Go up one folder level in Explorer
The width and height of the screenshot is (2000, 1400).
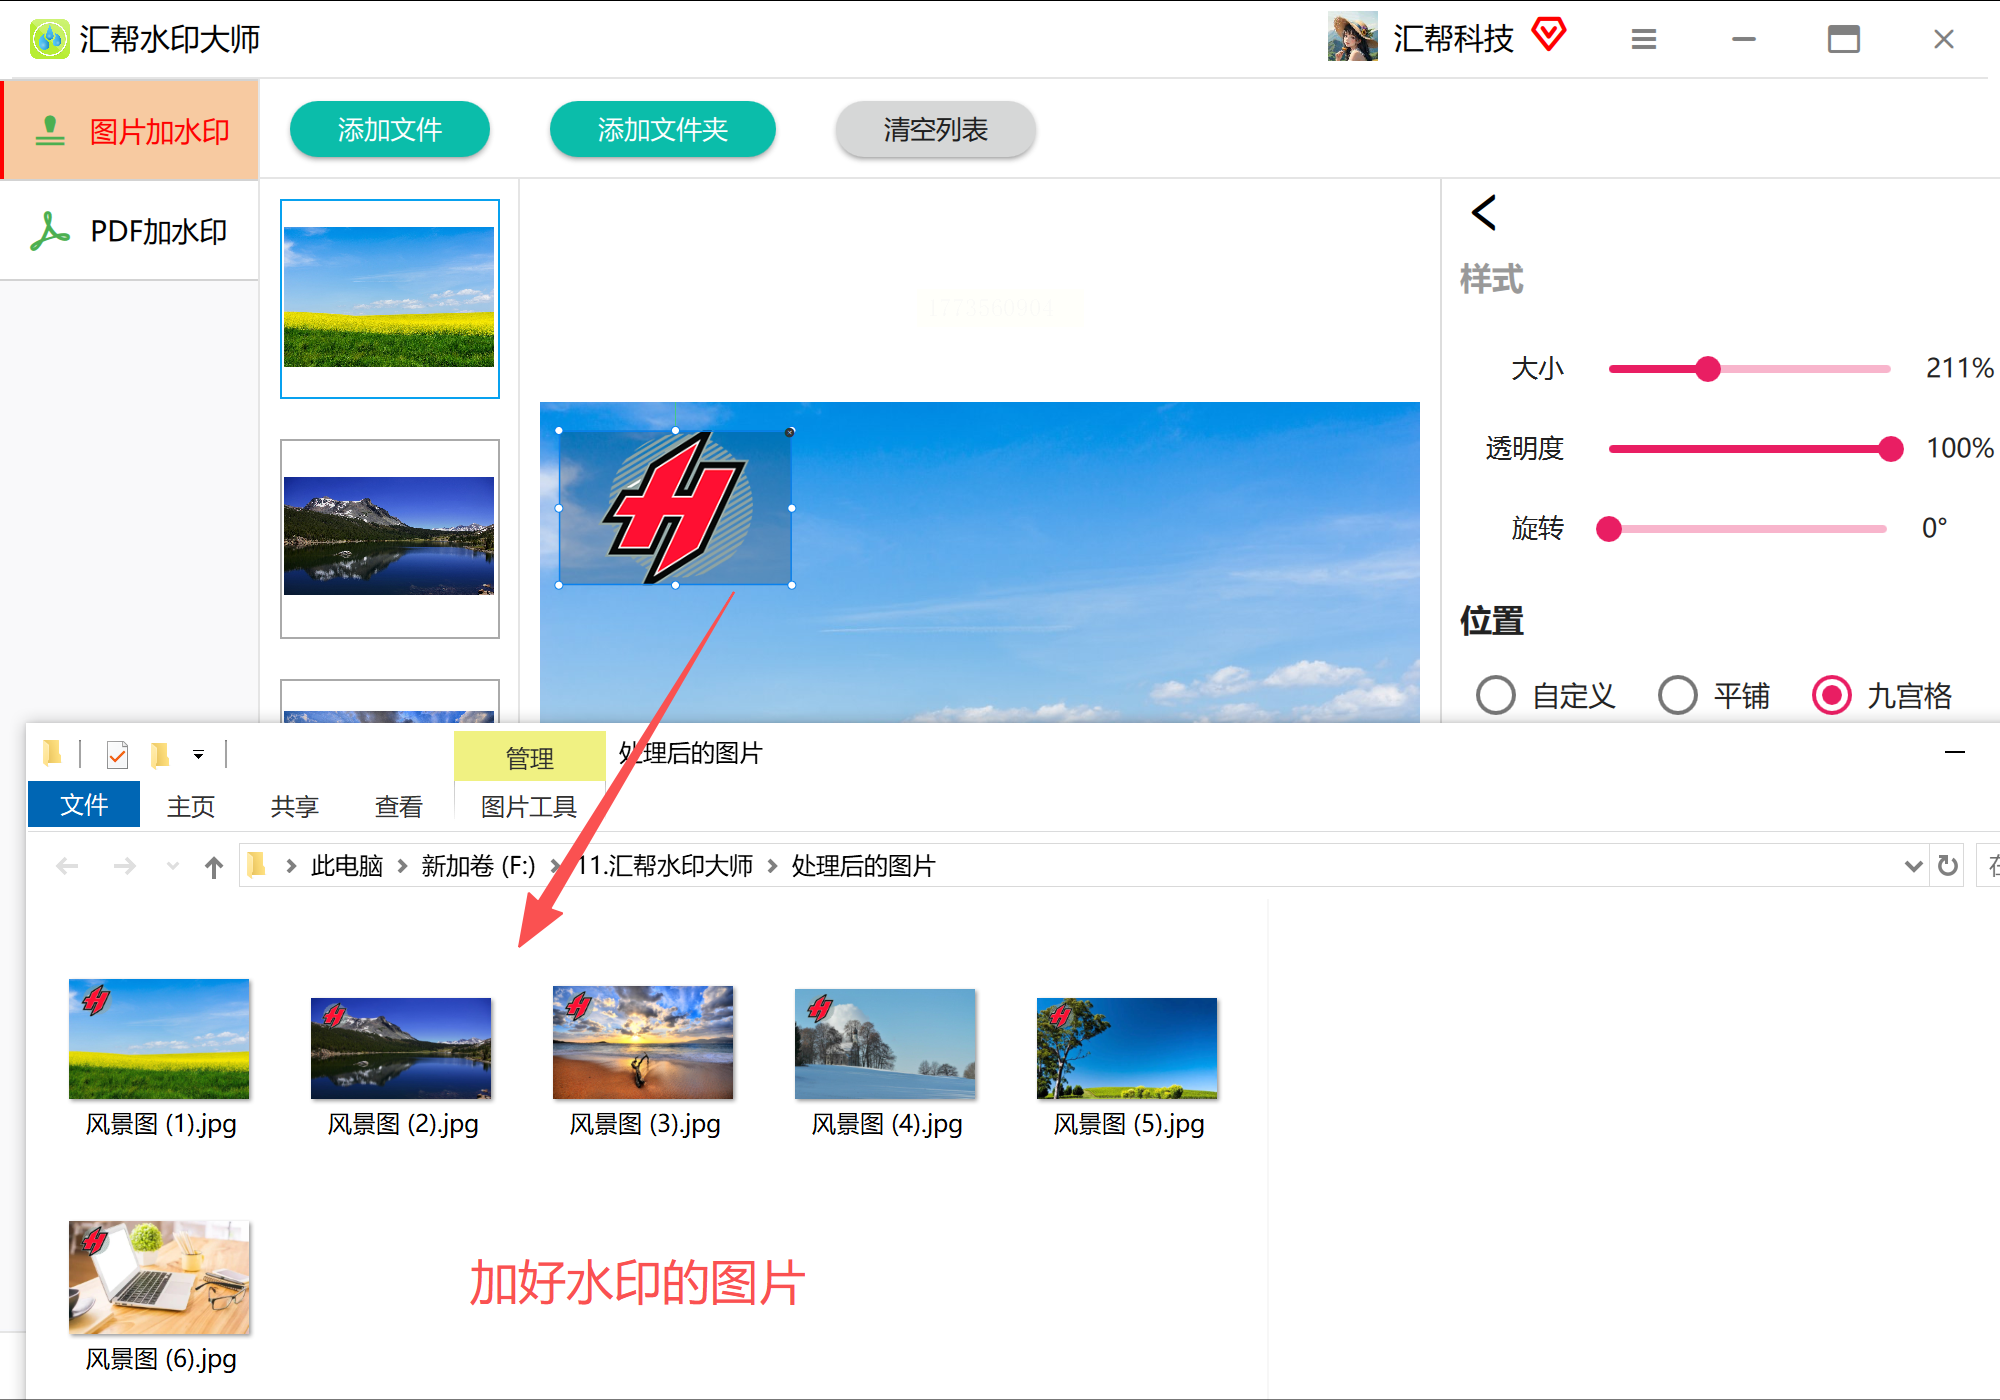pos(213,866)
